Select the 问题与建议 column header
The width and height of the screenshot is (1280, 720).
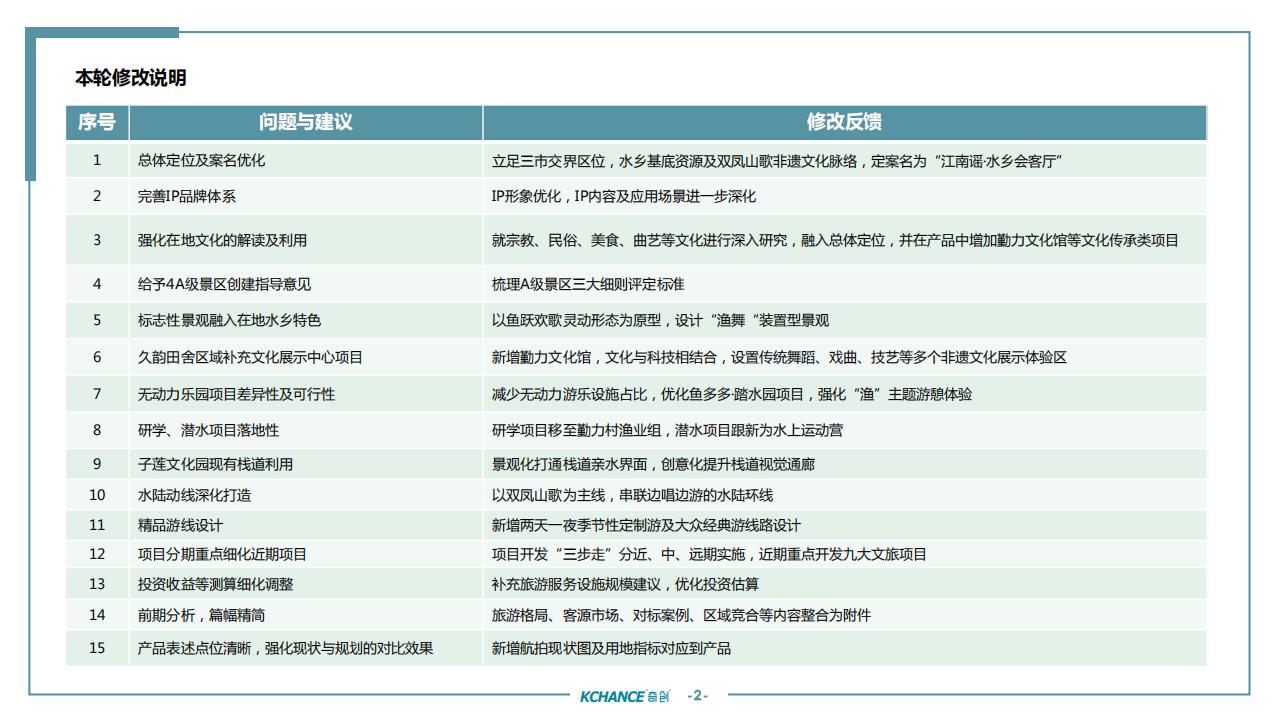306,123
